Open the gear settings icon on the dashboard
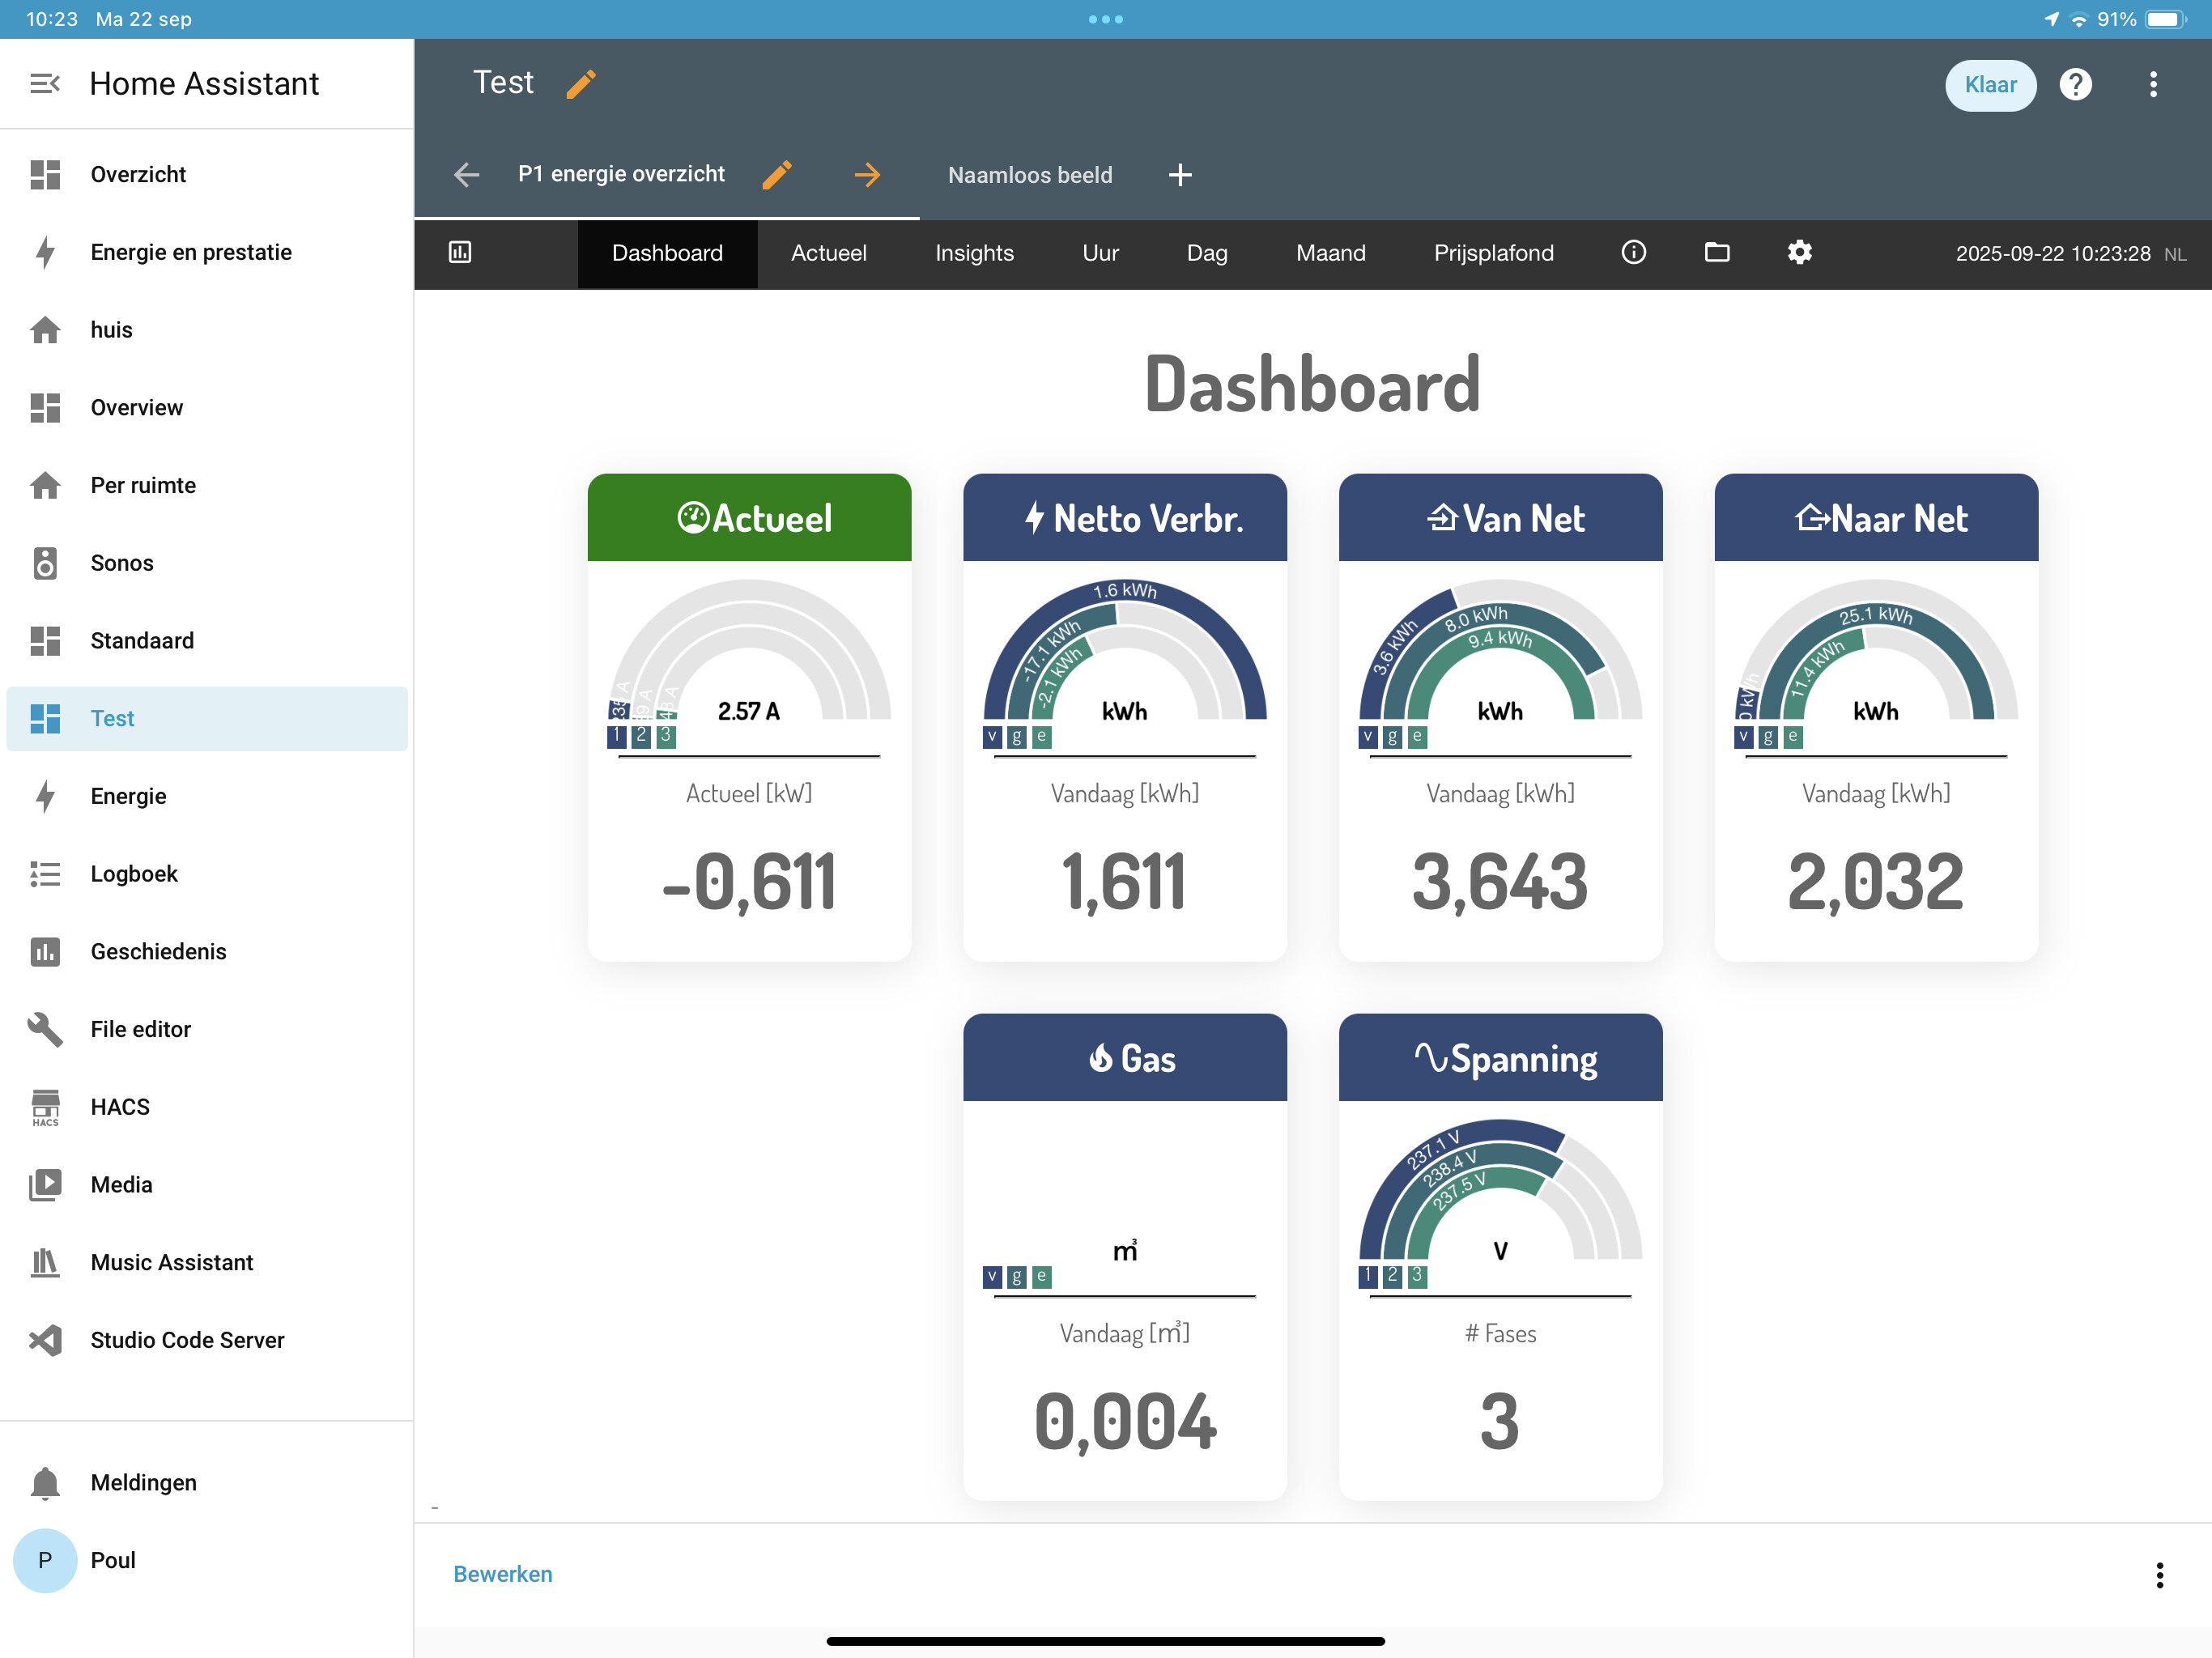 coord(1798,253)
